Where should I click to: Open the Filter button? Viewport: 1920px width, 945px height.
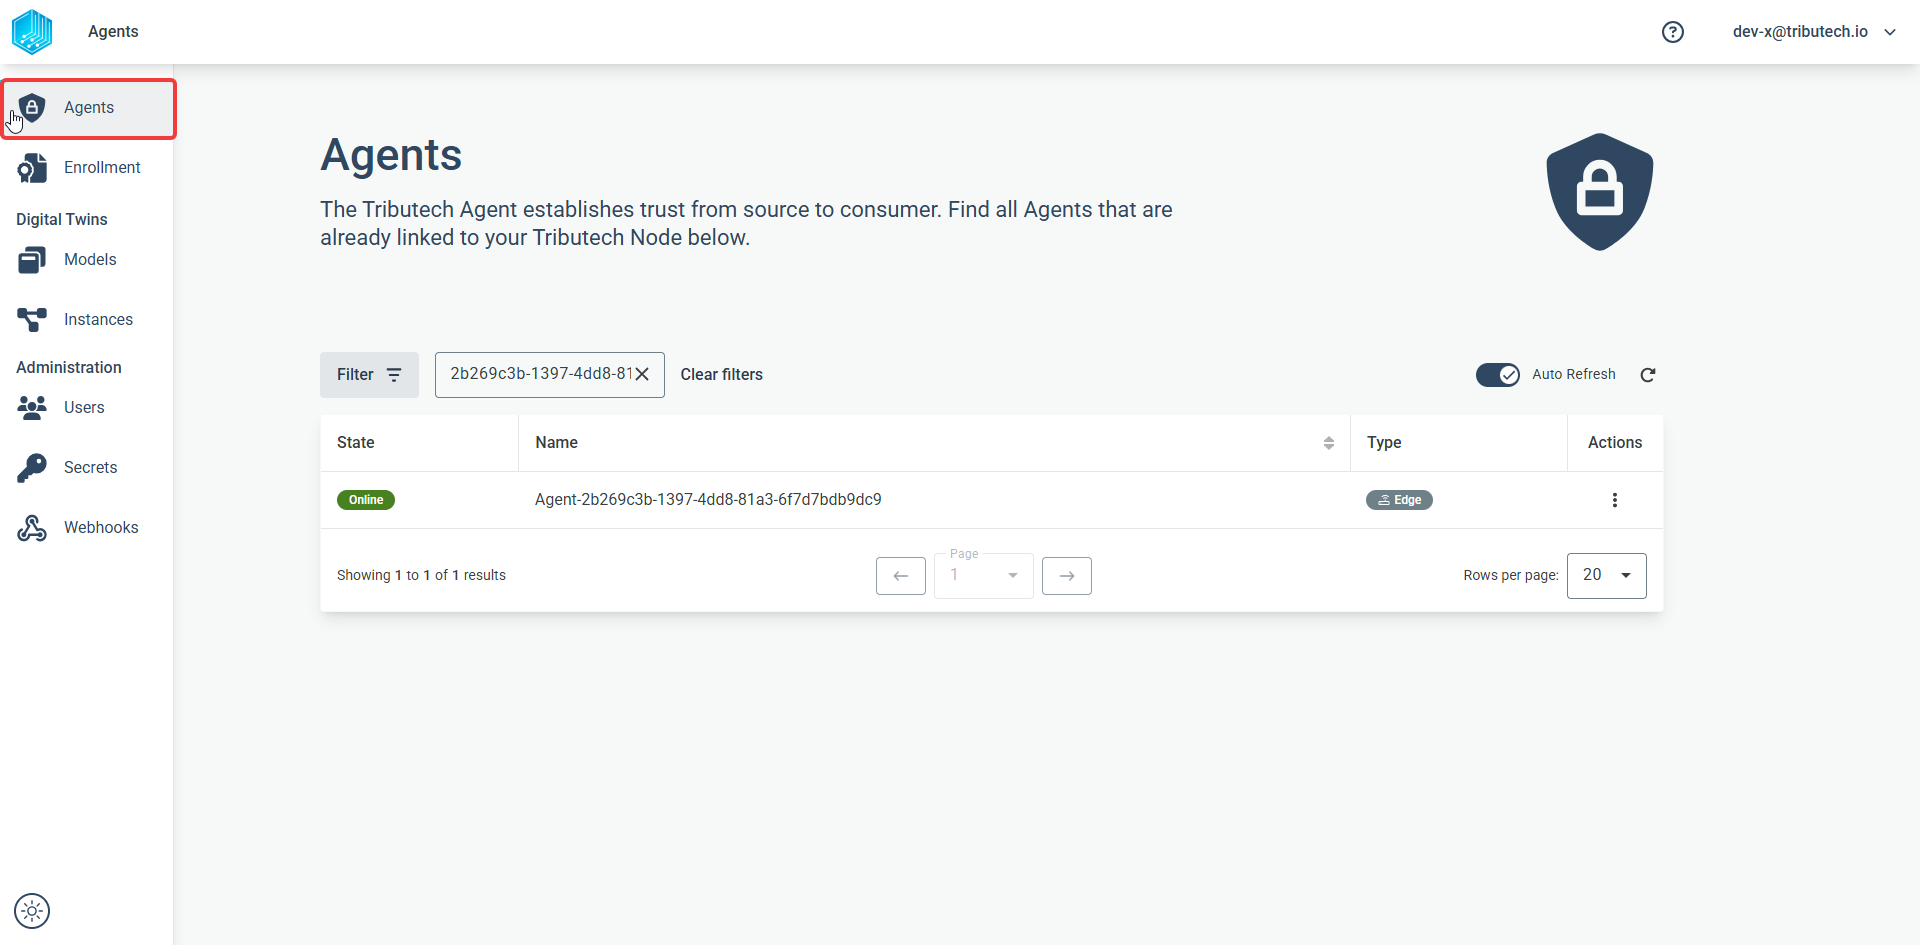pyautogui.click(x=369, y=375)
